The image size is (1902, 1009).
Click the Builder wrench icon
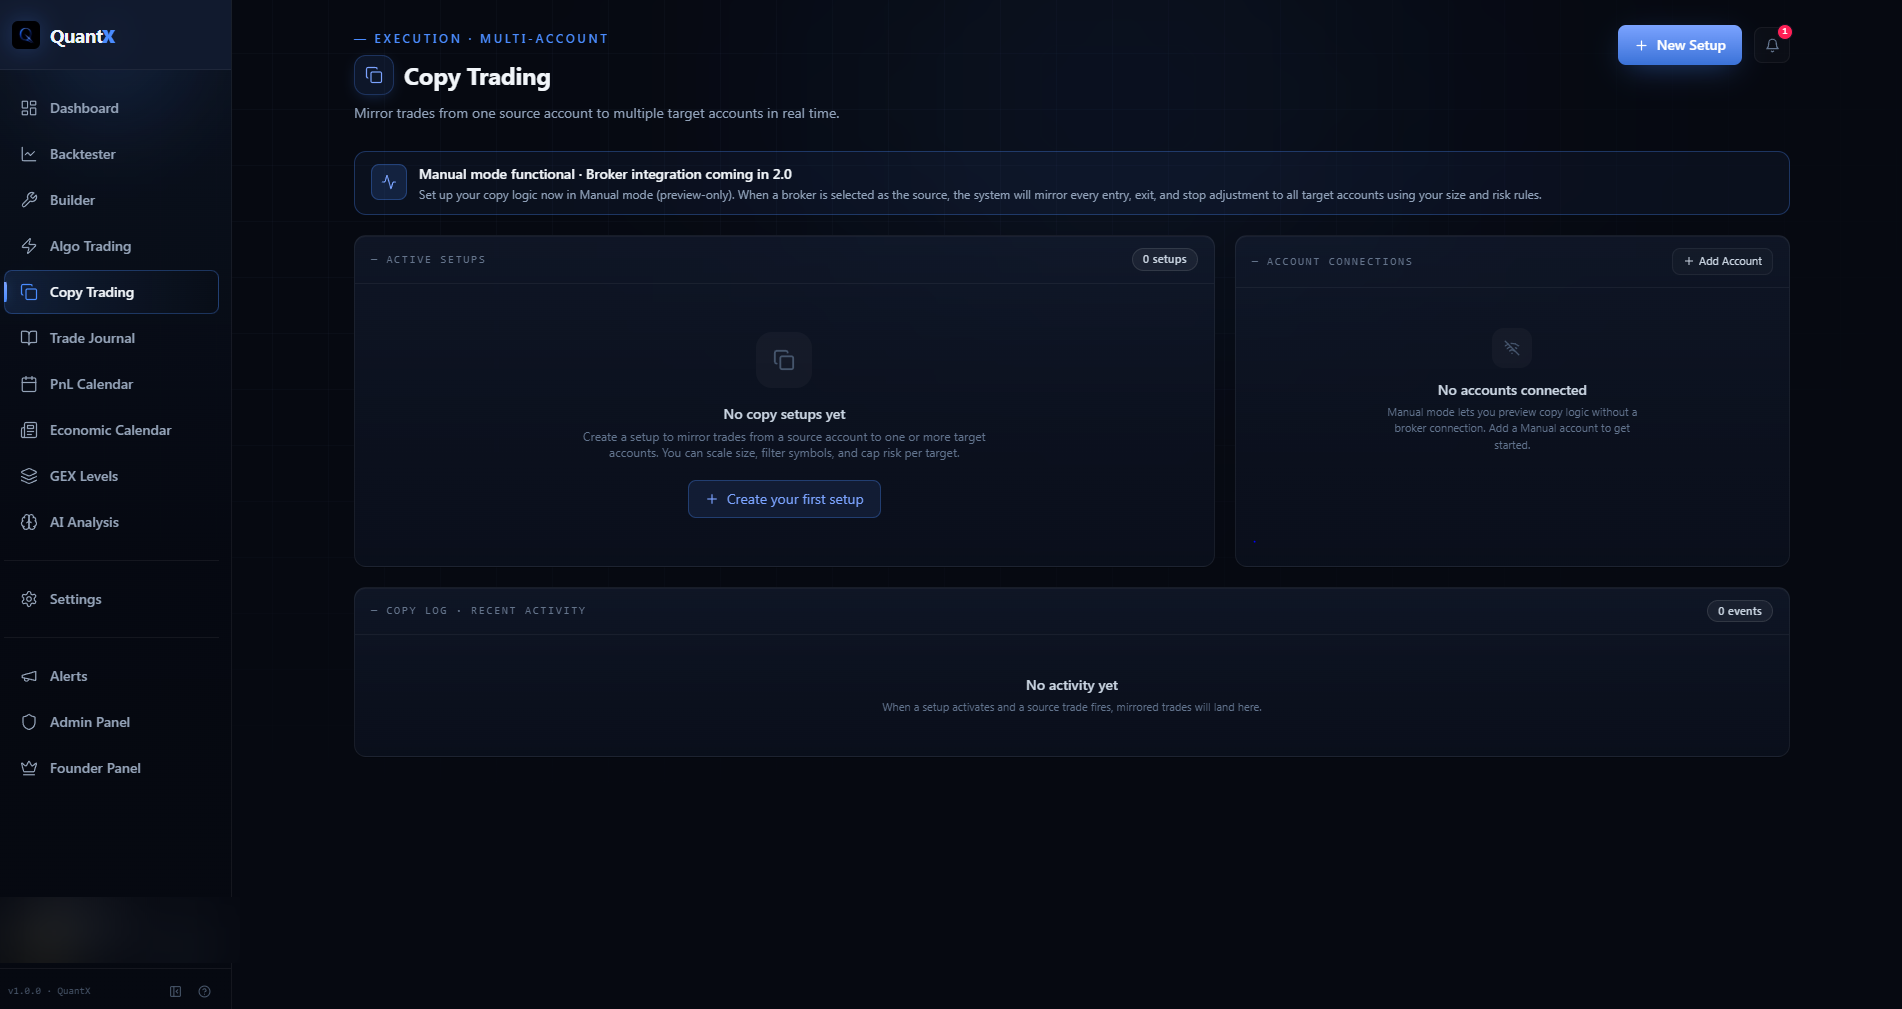(29, 200)
